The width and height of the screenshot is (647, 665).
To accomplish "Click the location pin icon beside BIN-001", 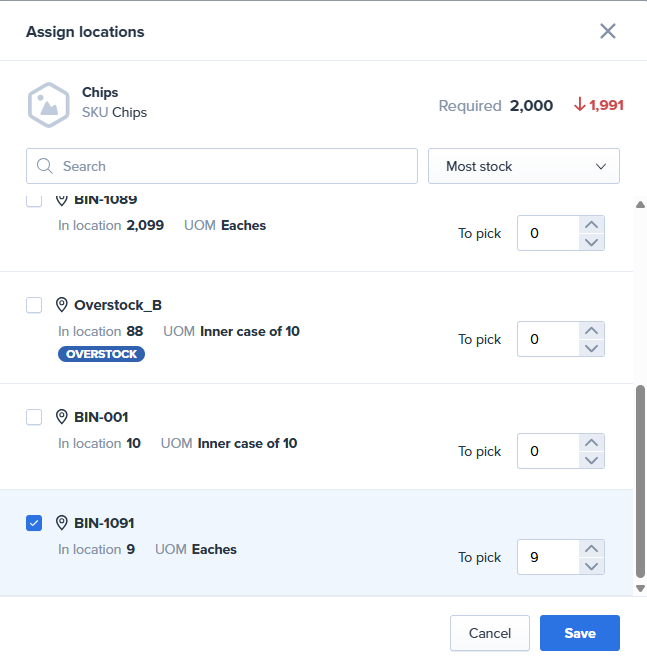I will (x=62, y=417).
